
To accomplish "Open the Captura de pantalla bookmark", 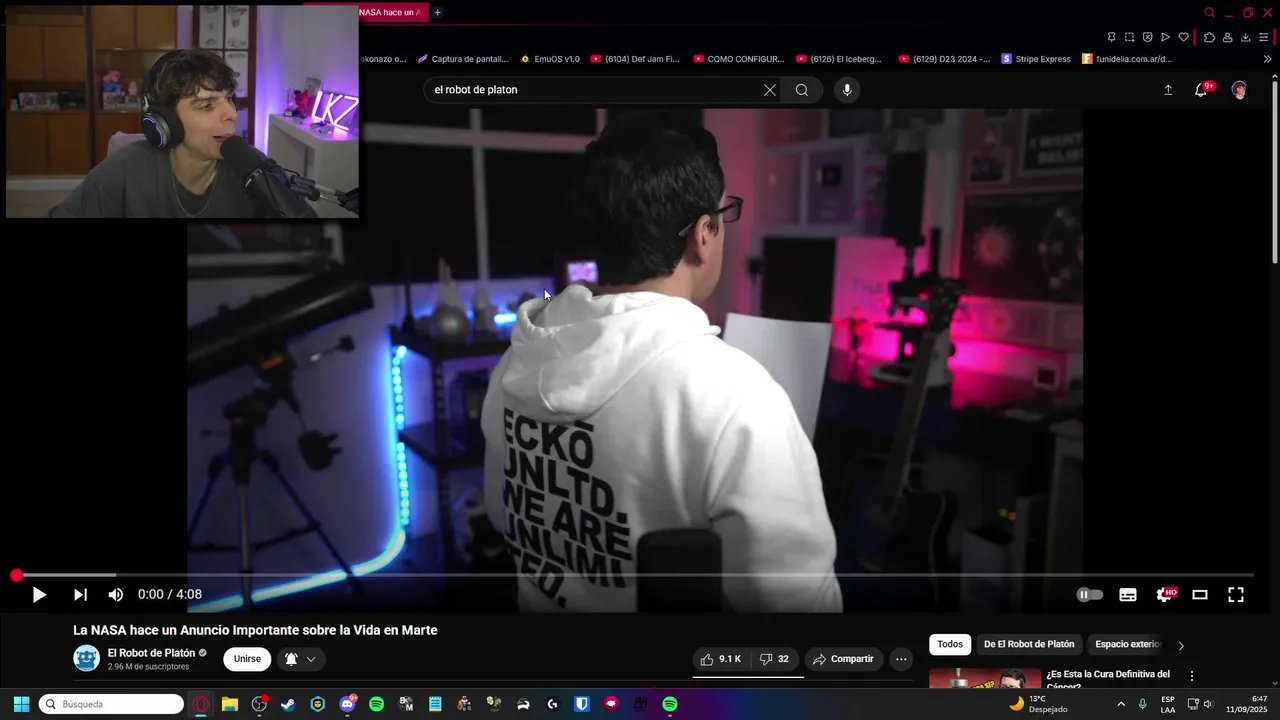I will coord(463,59).
